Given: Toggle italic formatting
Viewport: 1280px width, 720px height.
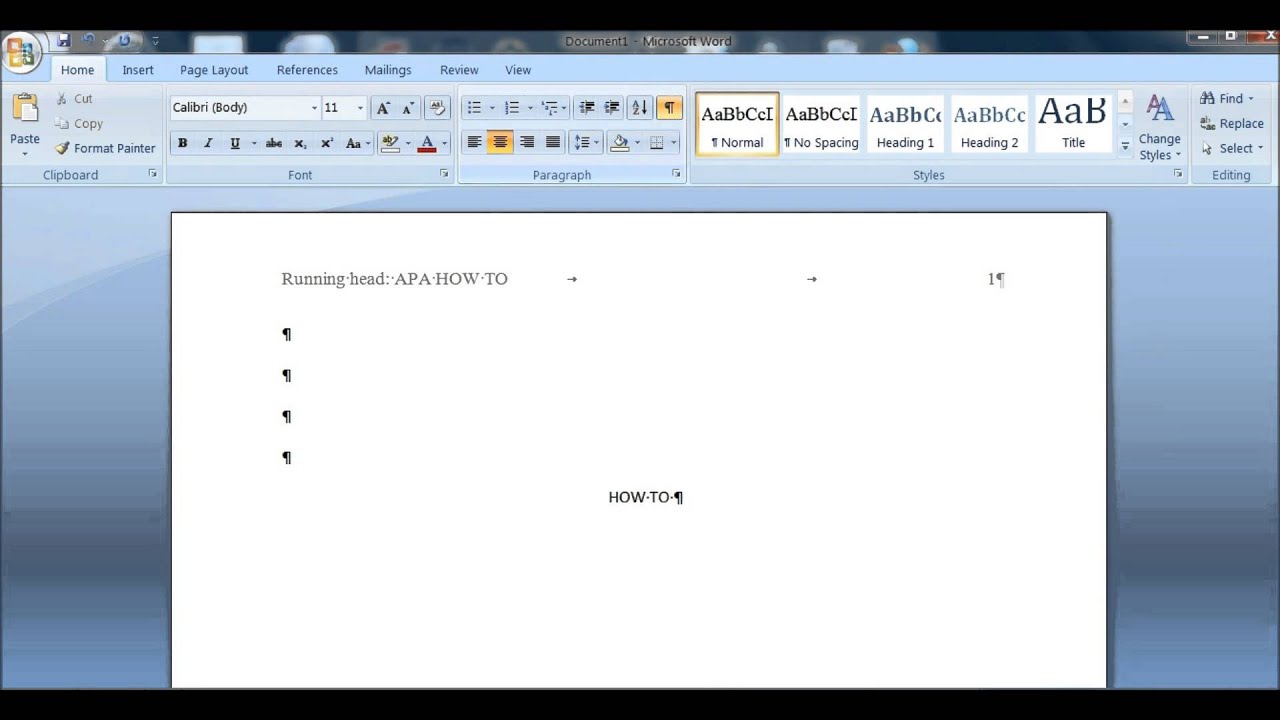Looking at the screenshot, I should tap(208, 143).
